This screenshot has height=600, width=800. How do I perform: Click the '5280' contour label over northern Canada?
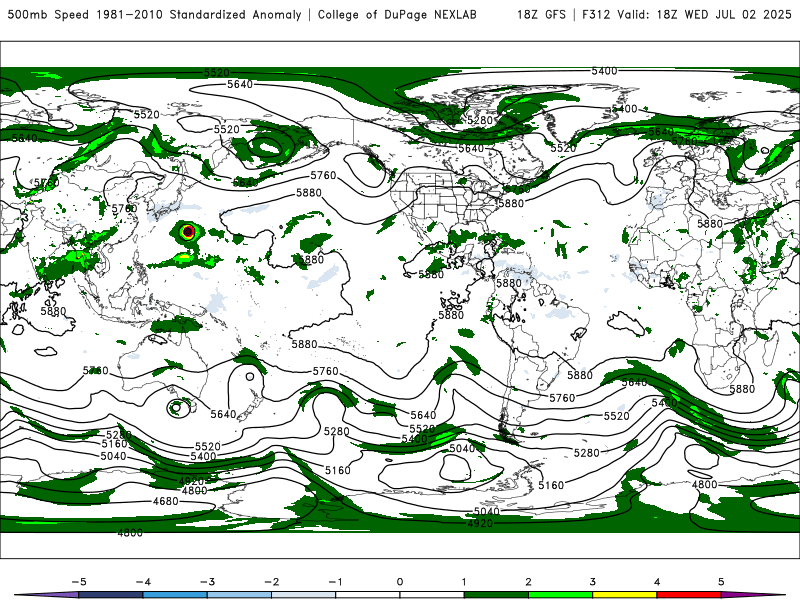[x=480, y=120]
